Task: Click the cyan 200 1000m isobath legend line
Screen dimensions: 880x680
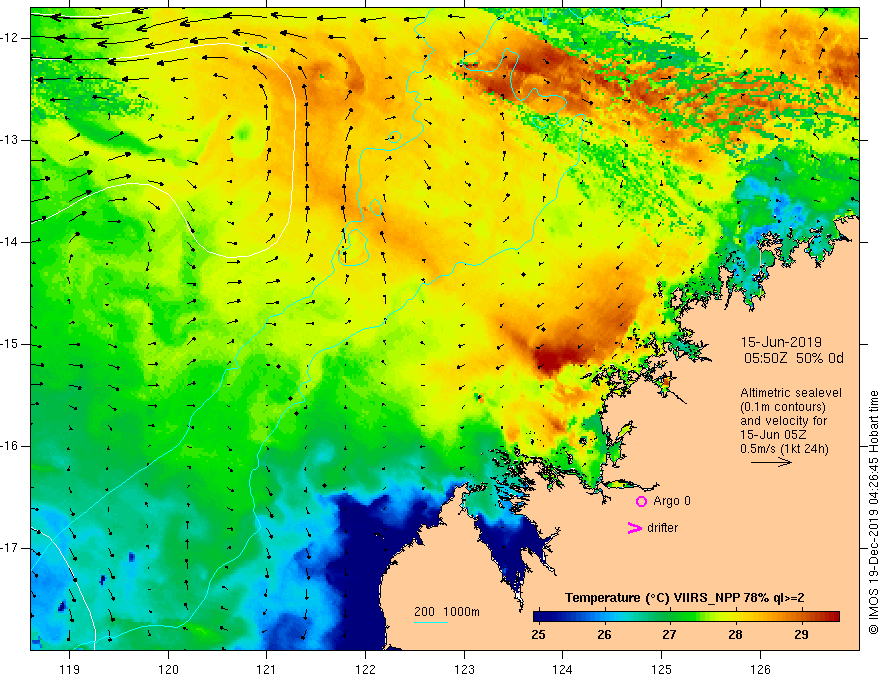Action: pyautogui.click(x=430, y=622)
